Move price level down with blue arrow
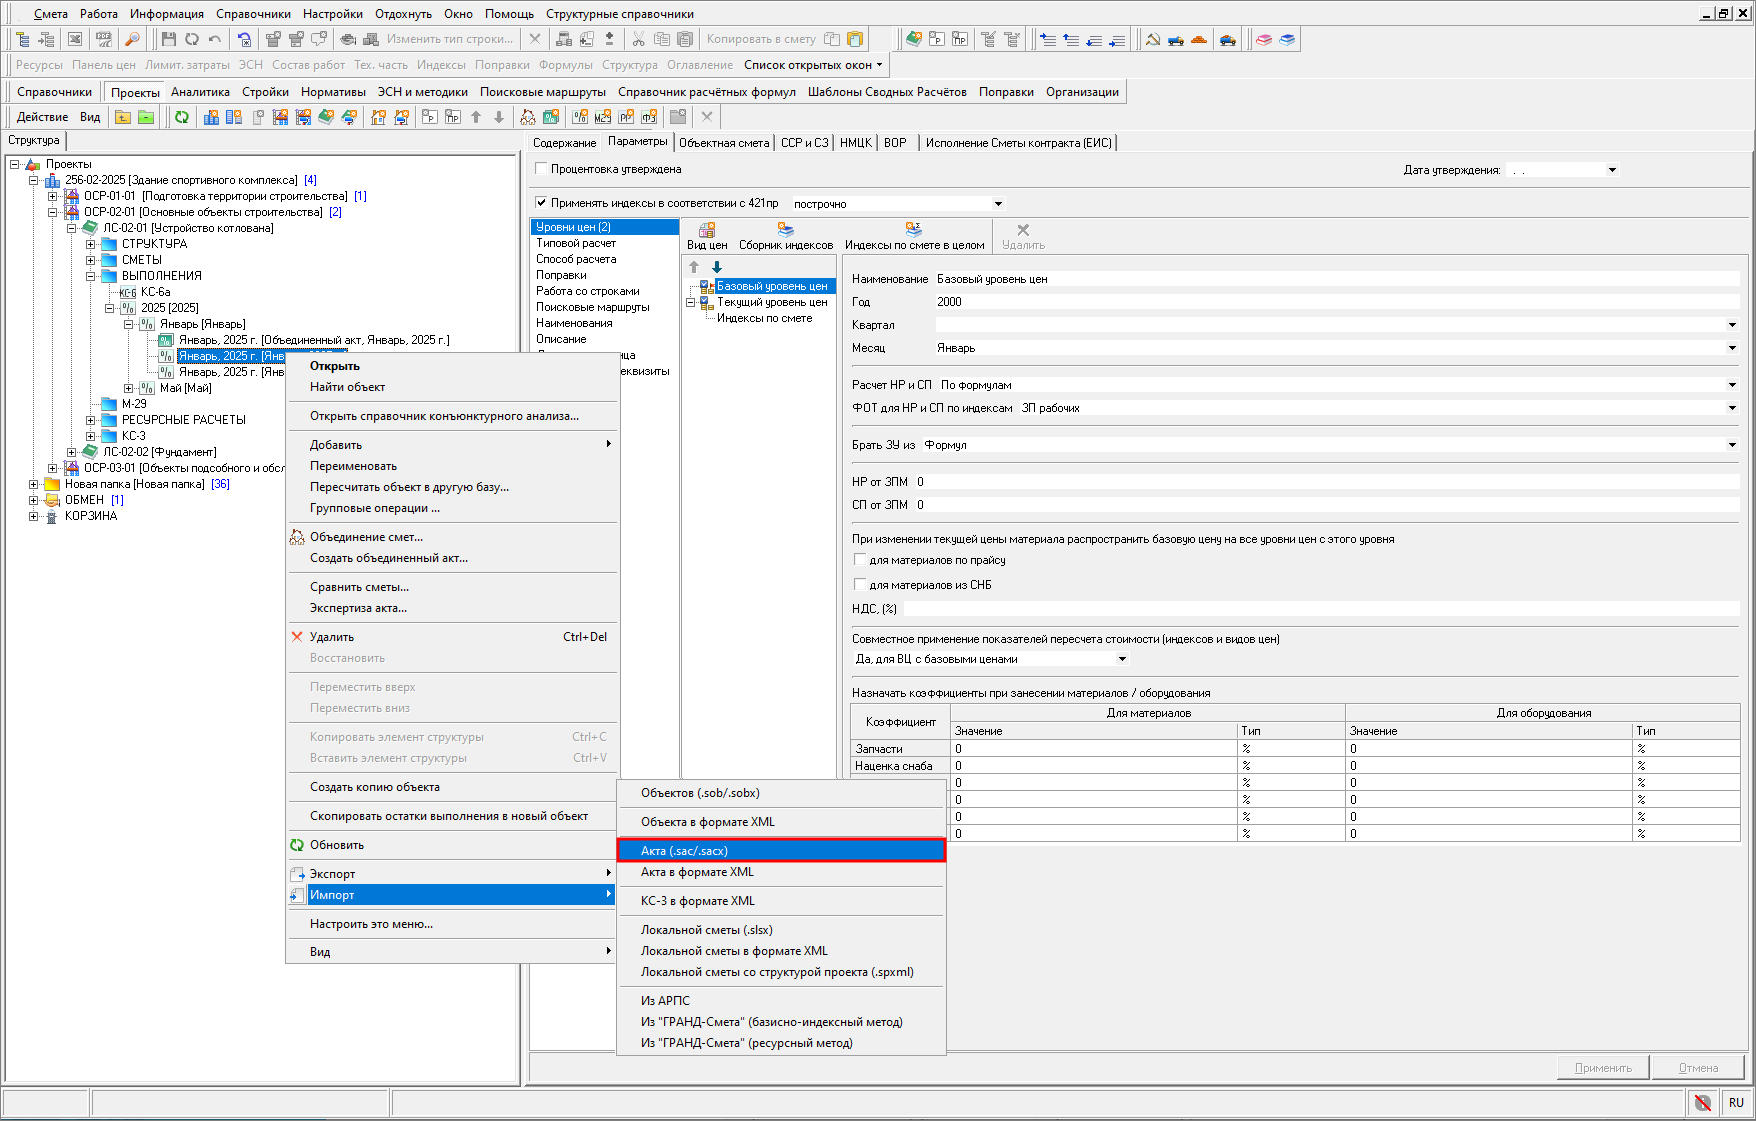The image size is (1756, 1121). 717,267
